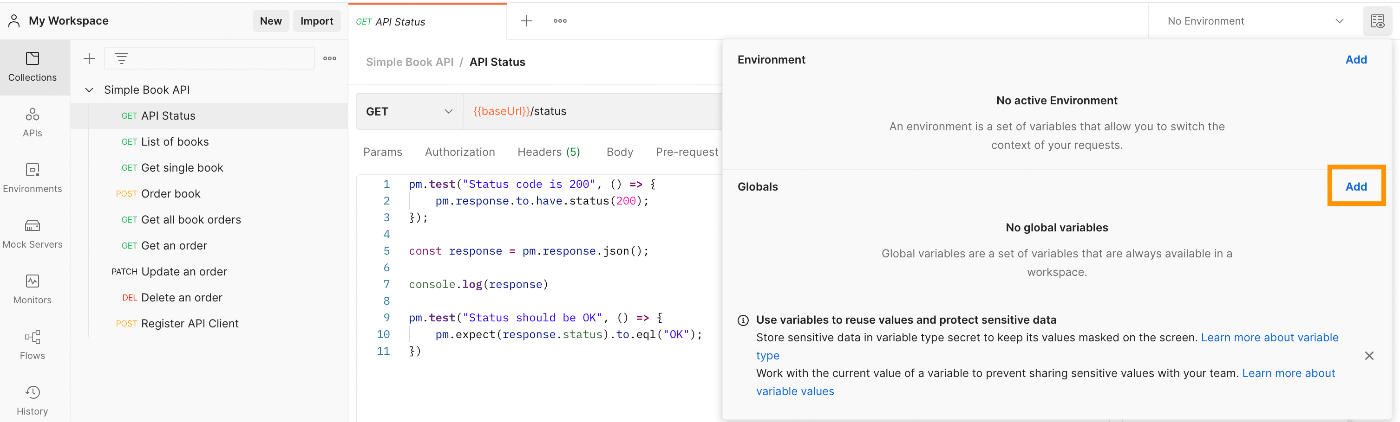Select the Get all book orders request
Screen dimensions: 1400x422
coord(209,220)
